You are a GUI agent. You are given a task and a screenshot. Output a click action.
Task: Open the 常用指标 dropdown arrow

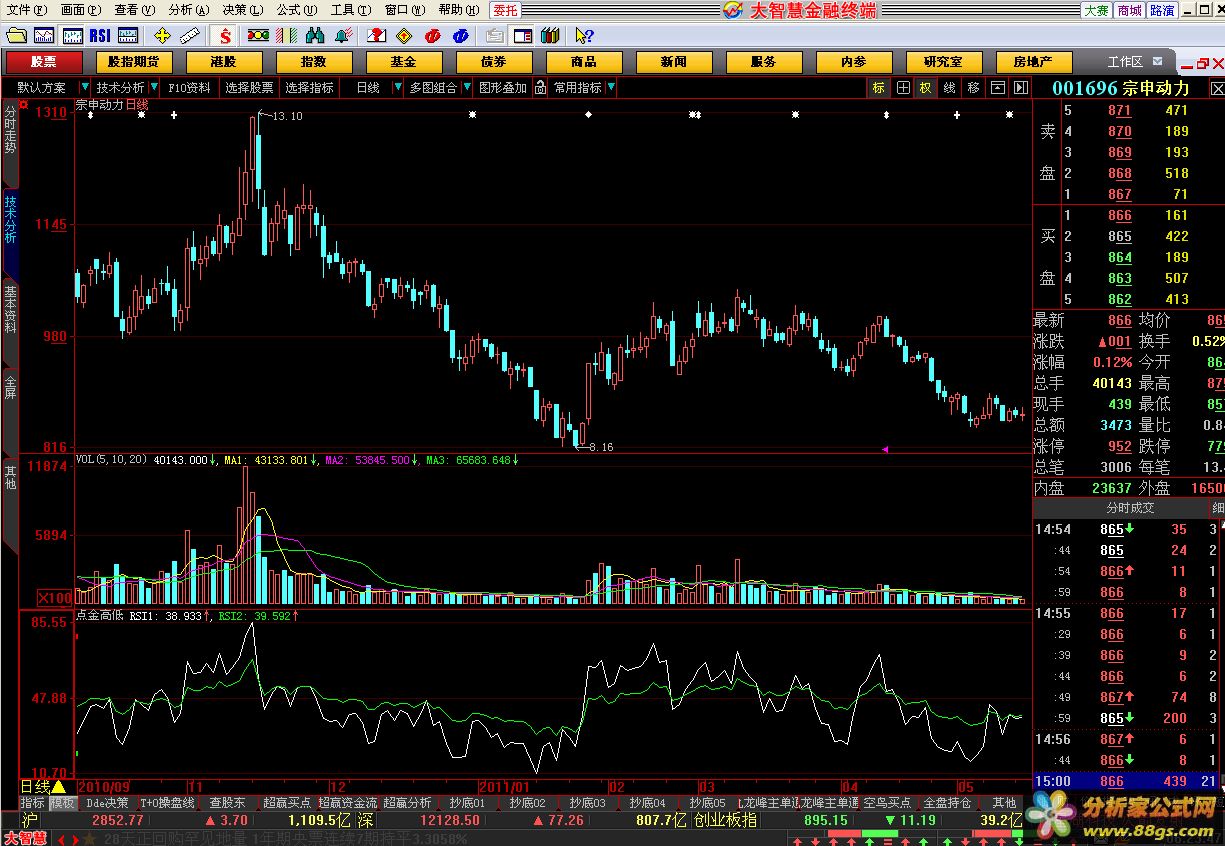[x=611, y=88]
